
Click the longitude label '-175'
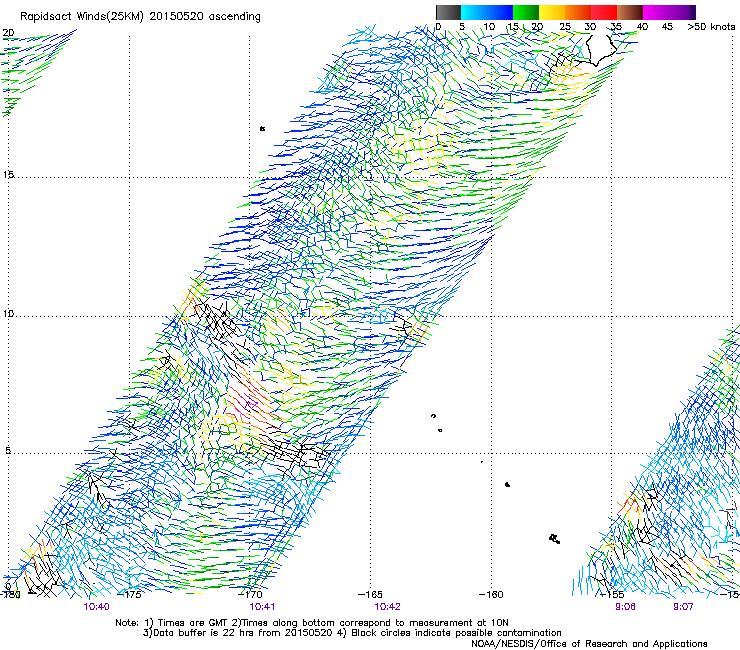(x=129, y=595)
